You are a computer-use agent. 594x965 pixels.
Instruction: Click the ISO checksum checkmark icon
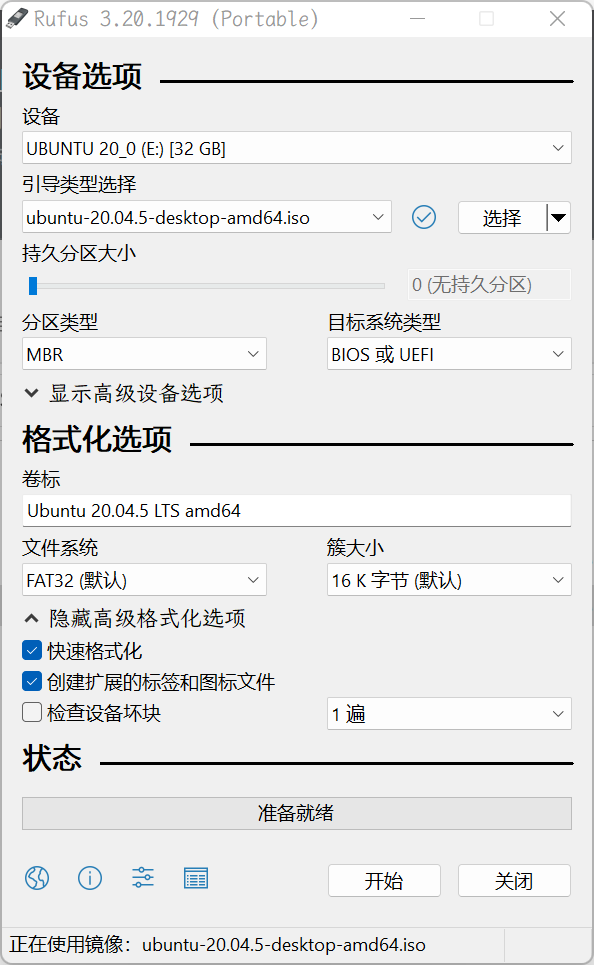tap(423, 217)
